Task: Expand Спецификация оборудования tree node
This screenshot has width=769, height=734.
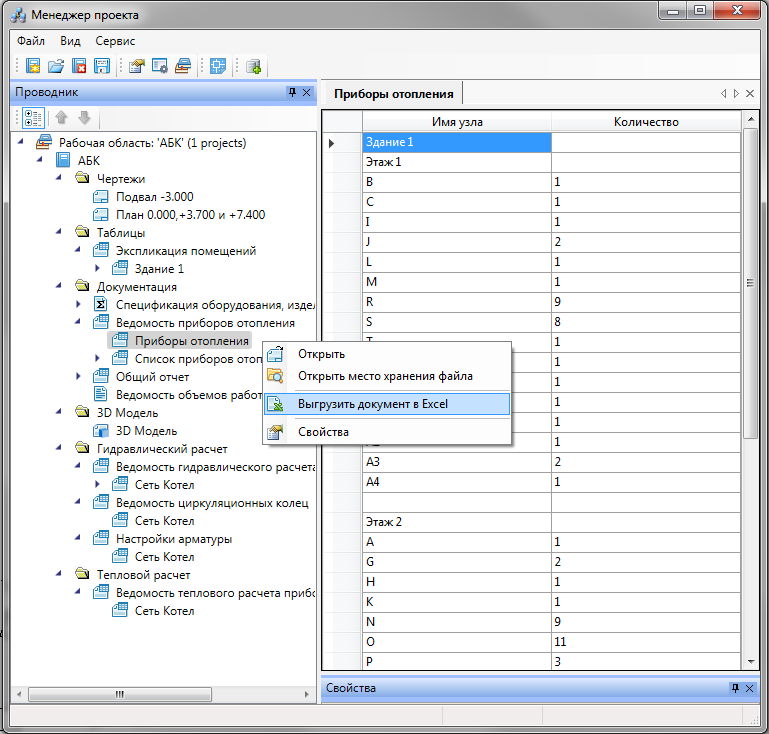Action: coord(78,304)
